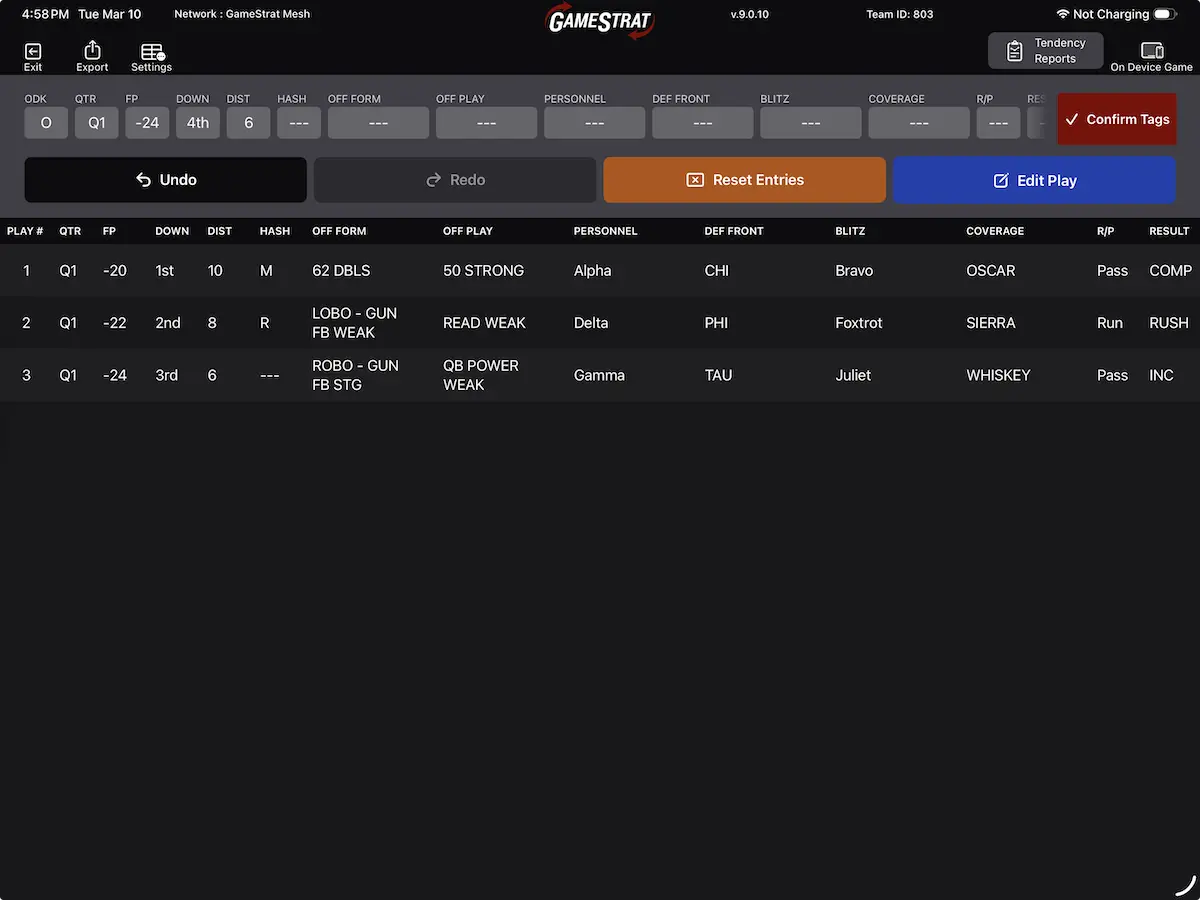Image resolution: width=1200 pixels, height=900 pixels.
Task: Click the blue Edit Play button
Action: 1034,181
